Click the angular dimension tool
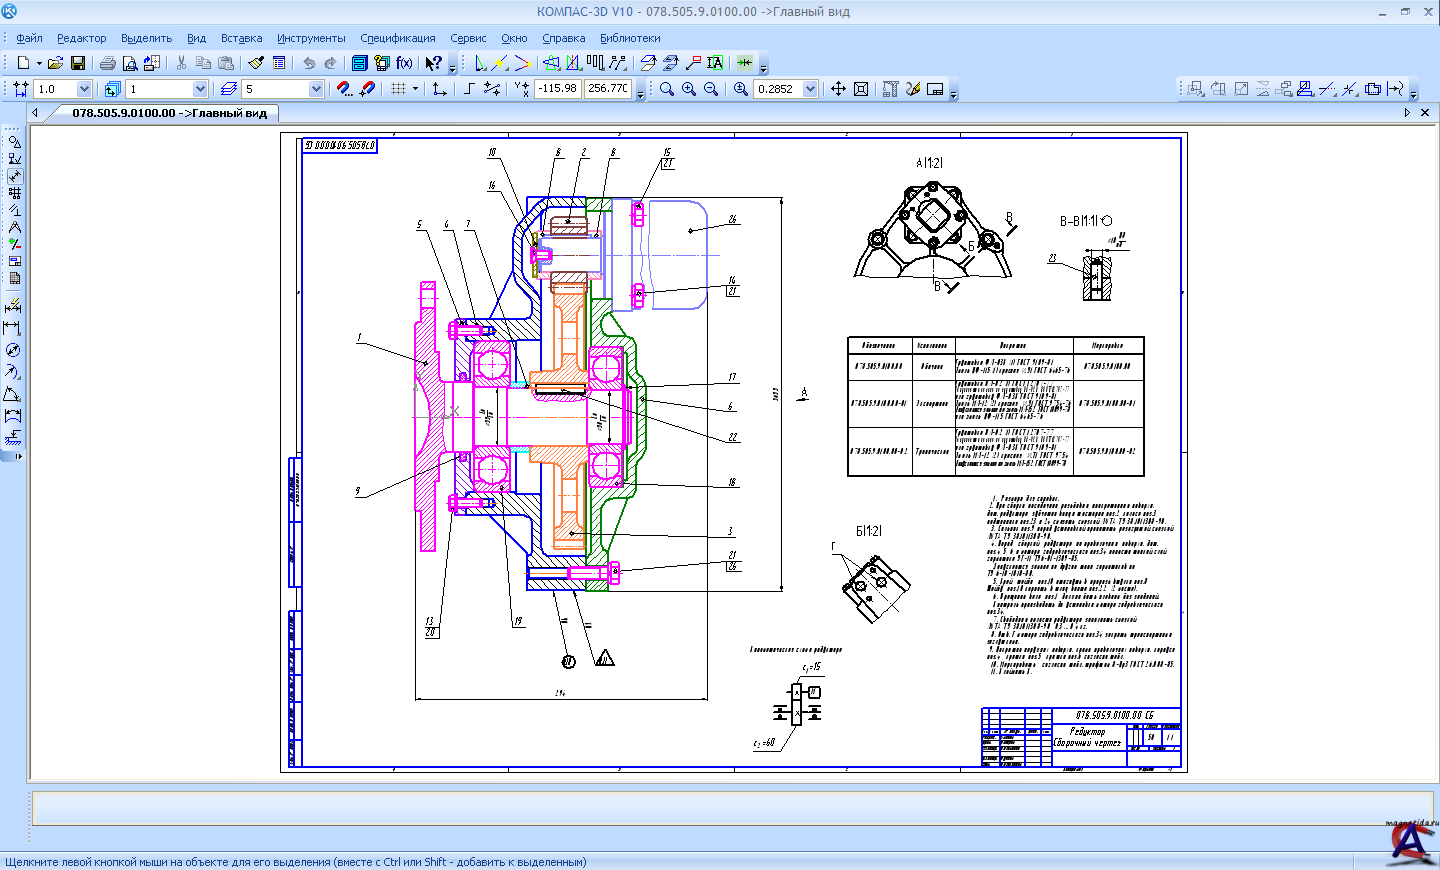This screenshot has height=870, width=1440. tap(13, 394)
